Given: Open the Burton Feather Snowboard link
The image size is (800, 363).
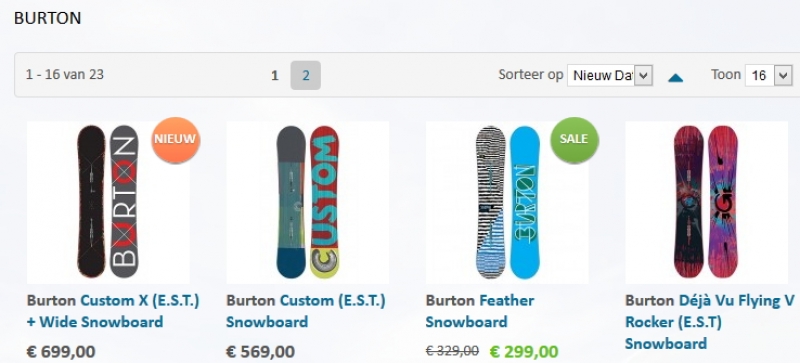Looking at the screenshot, I should [x=480, y=311].
